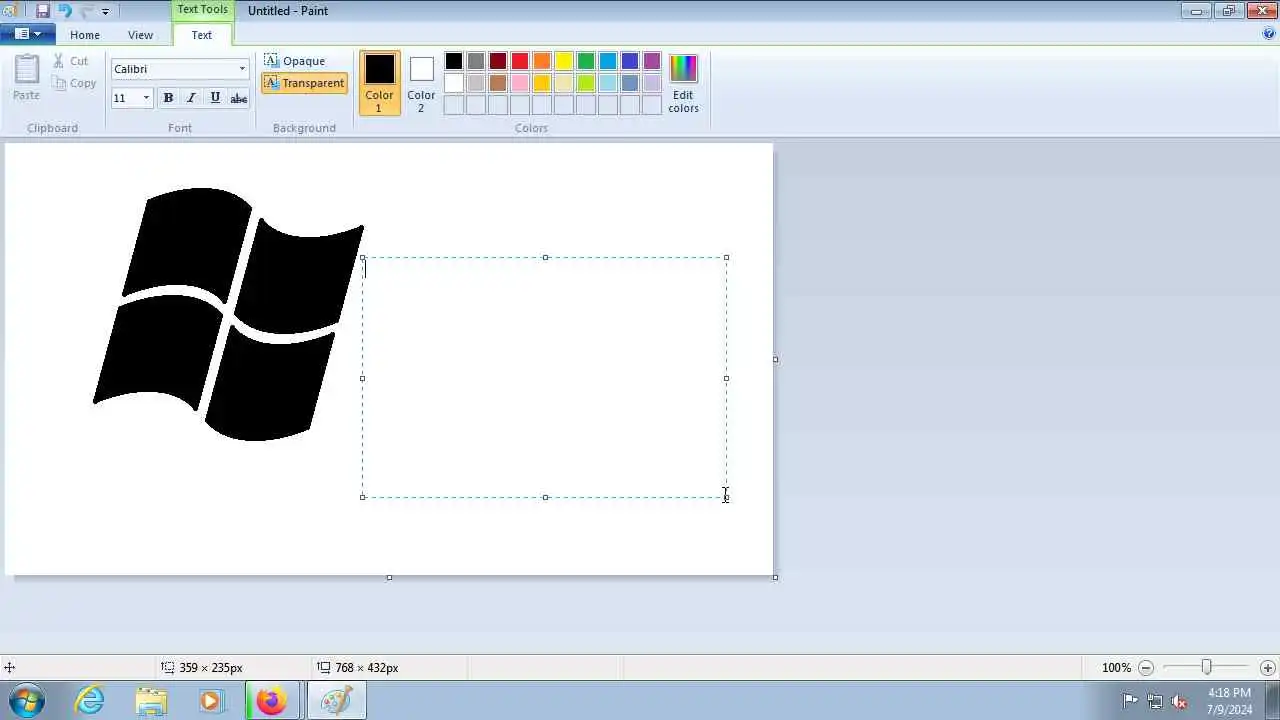1280x720 pixels.
Task: Click the Paint taskbar button
Action: click(336, 701)
